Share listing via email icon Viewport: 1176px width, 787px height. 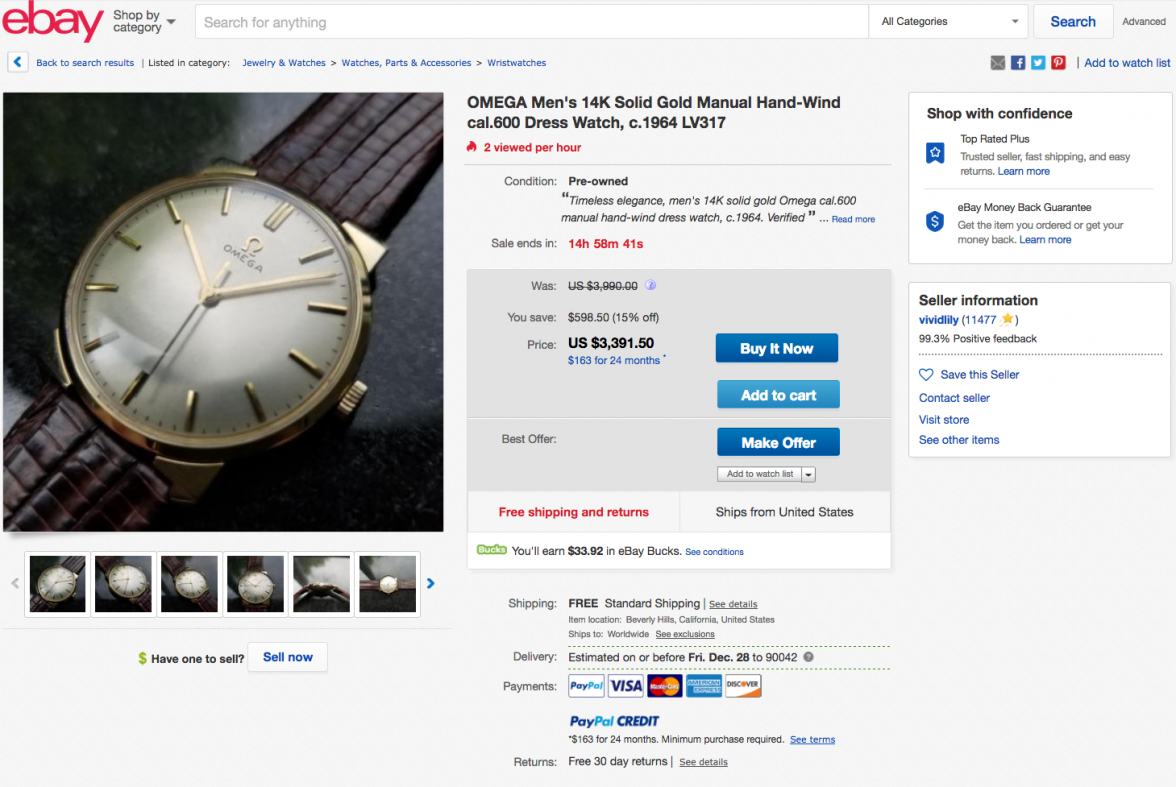(998, 63)
